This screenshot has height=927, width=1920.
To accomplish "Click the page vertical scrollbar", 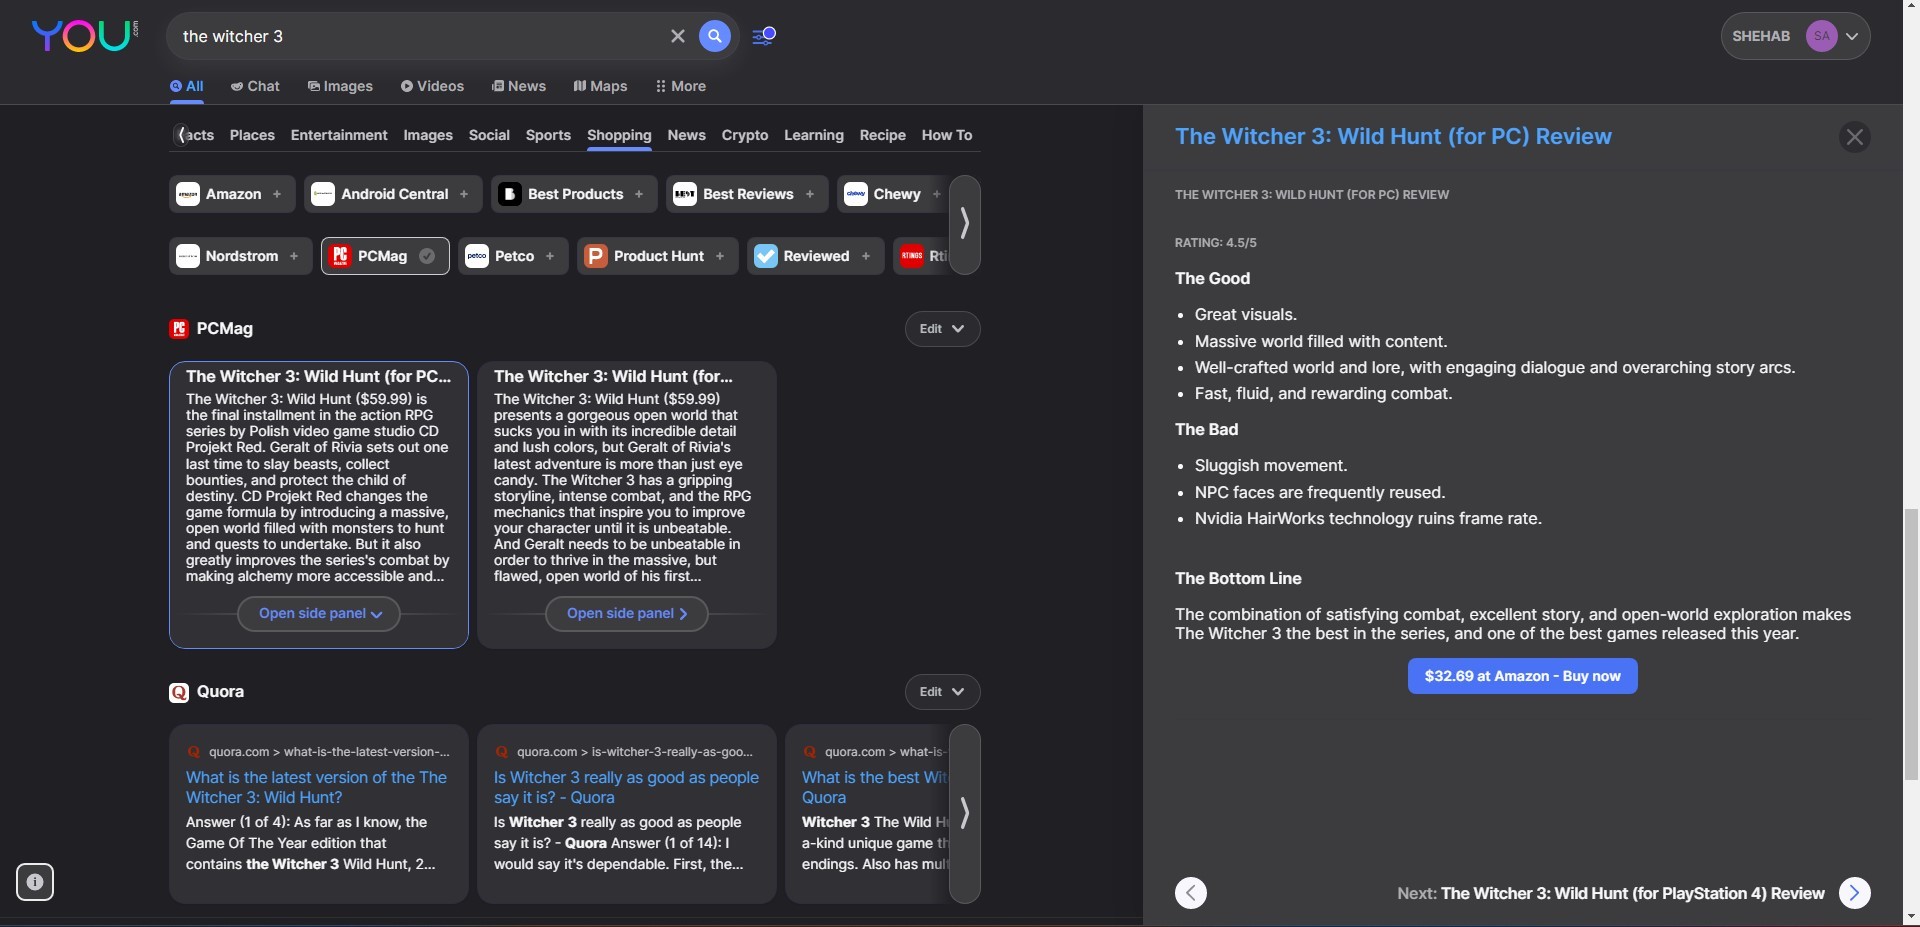I will (x=1911, y=643).
